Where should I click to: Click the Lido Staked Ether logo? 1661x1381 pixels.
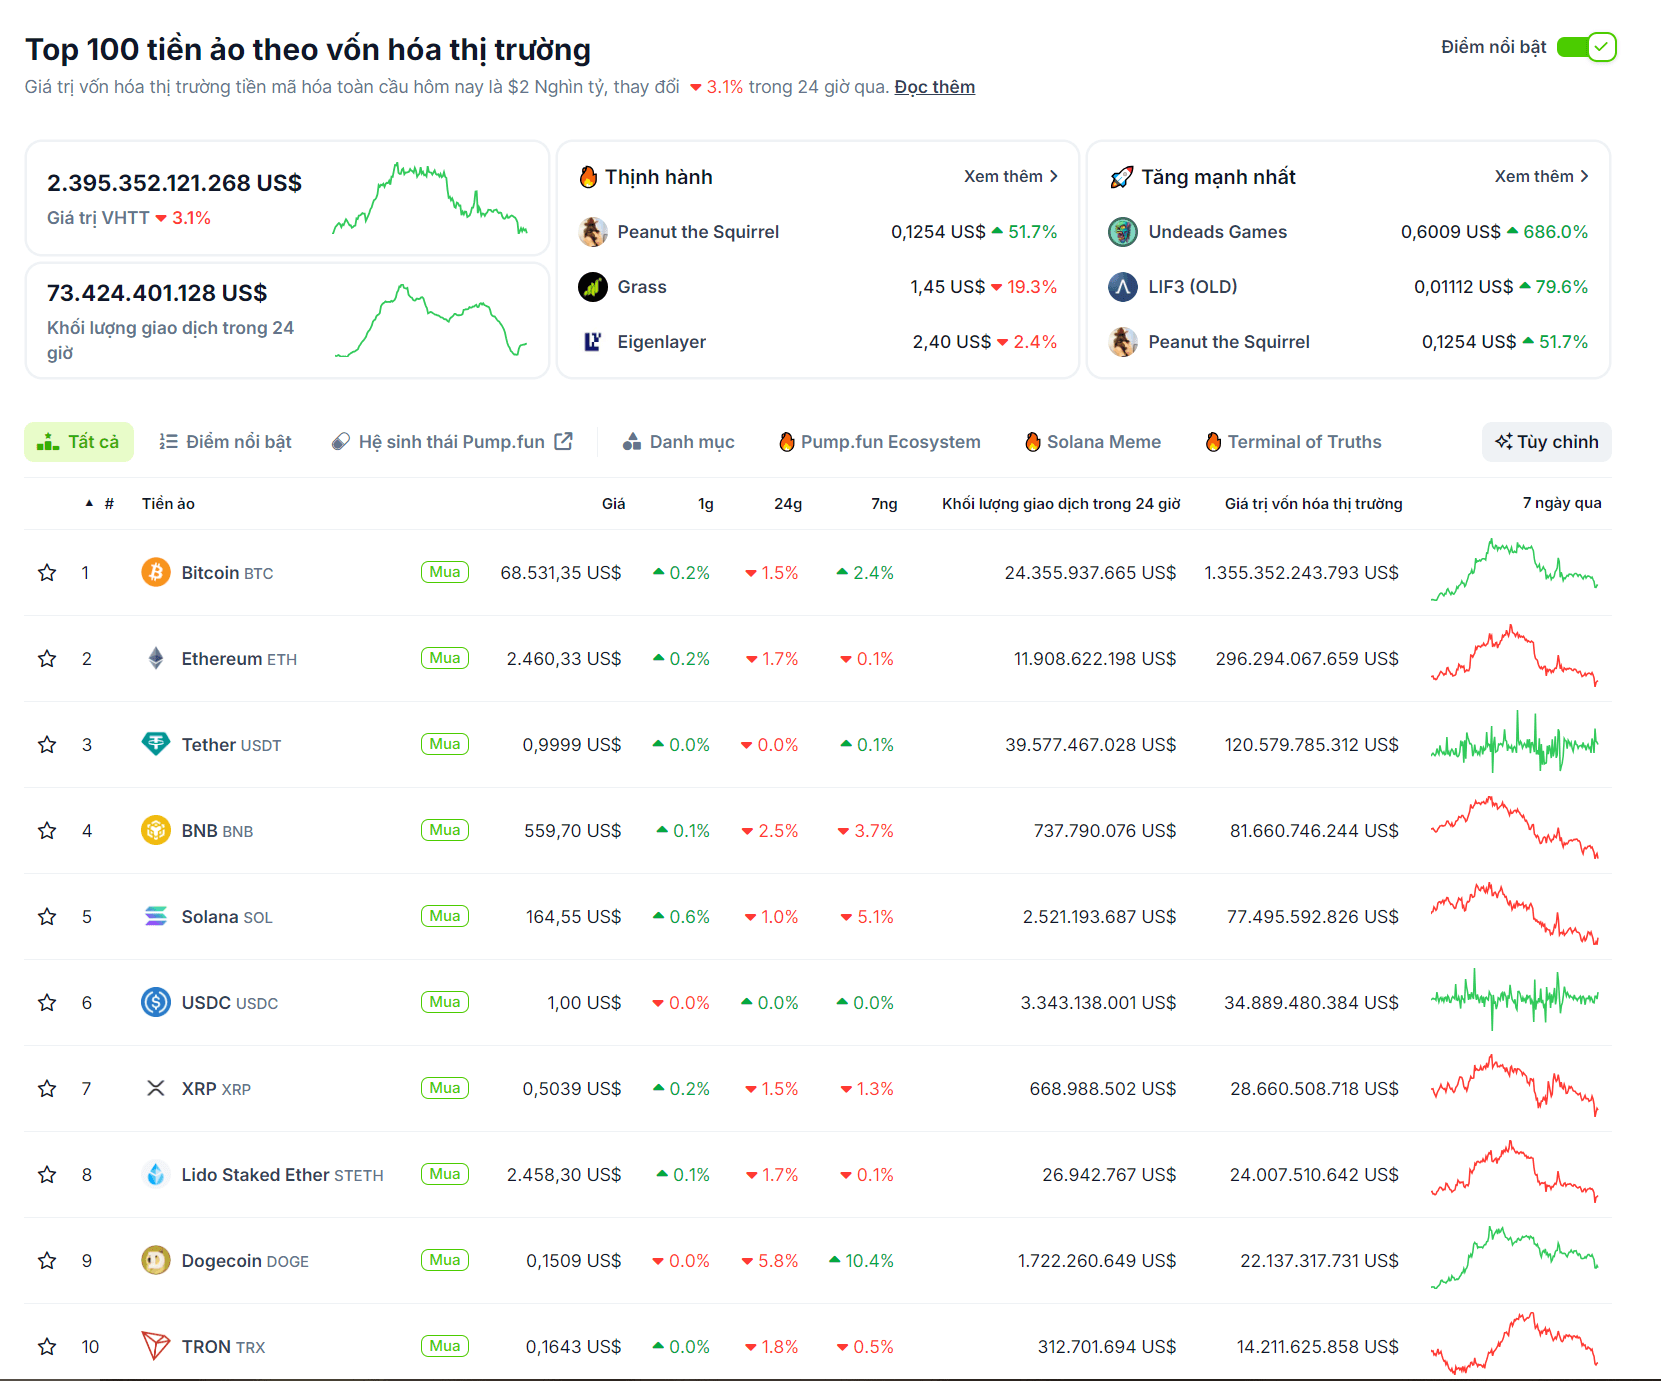pos(156,1175)
